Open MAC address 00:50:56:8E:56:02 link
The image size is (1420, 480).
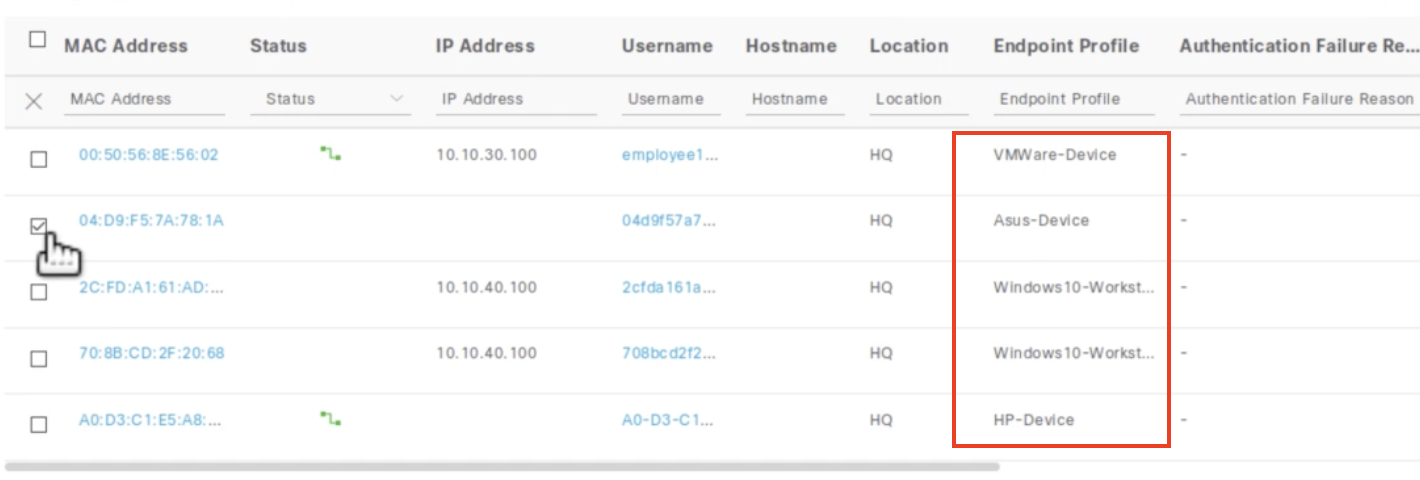[148, 155]
